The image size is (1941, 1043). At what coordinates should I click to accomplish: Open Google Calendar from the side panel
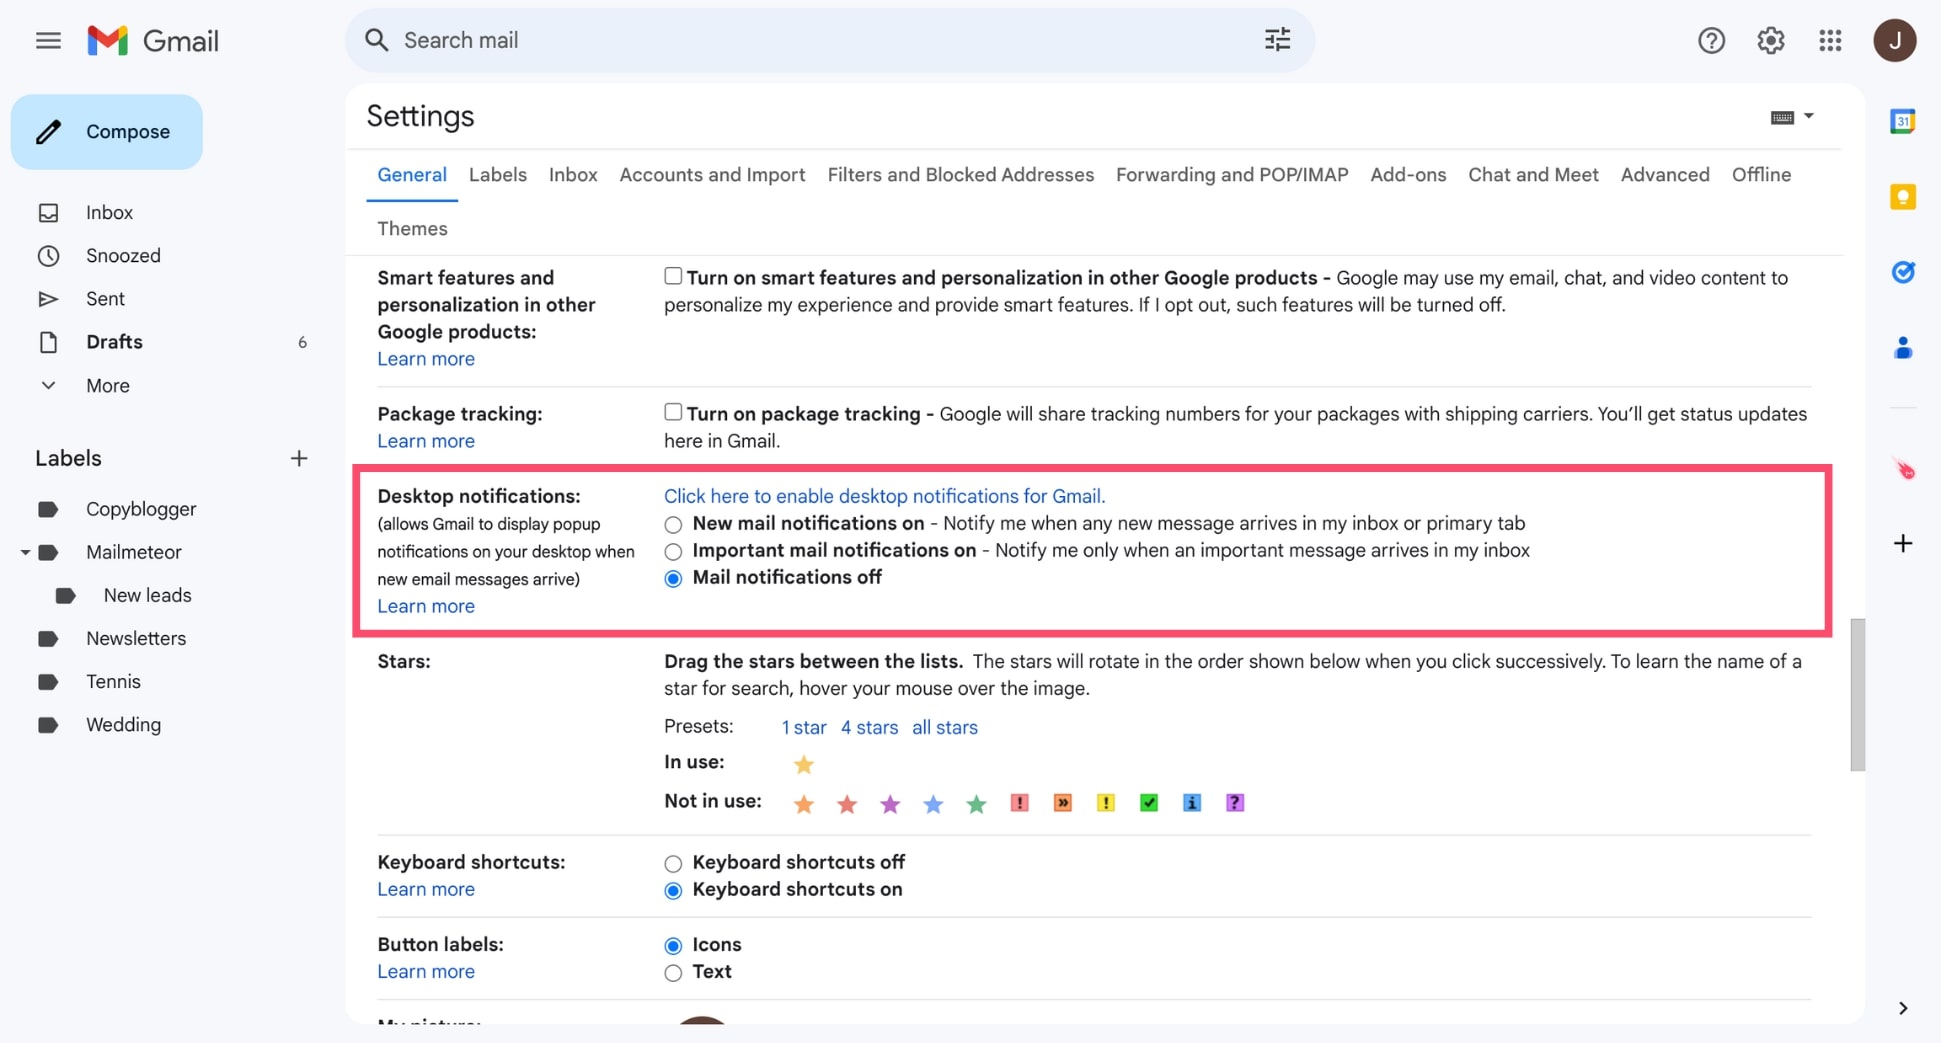tap(1903, 120)
